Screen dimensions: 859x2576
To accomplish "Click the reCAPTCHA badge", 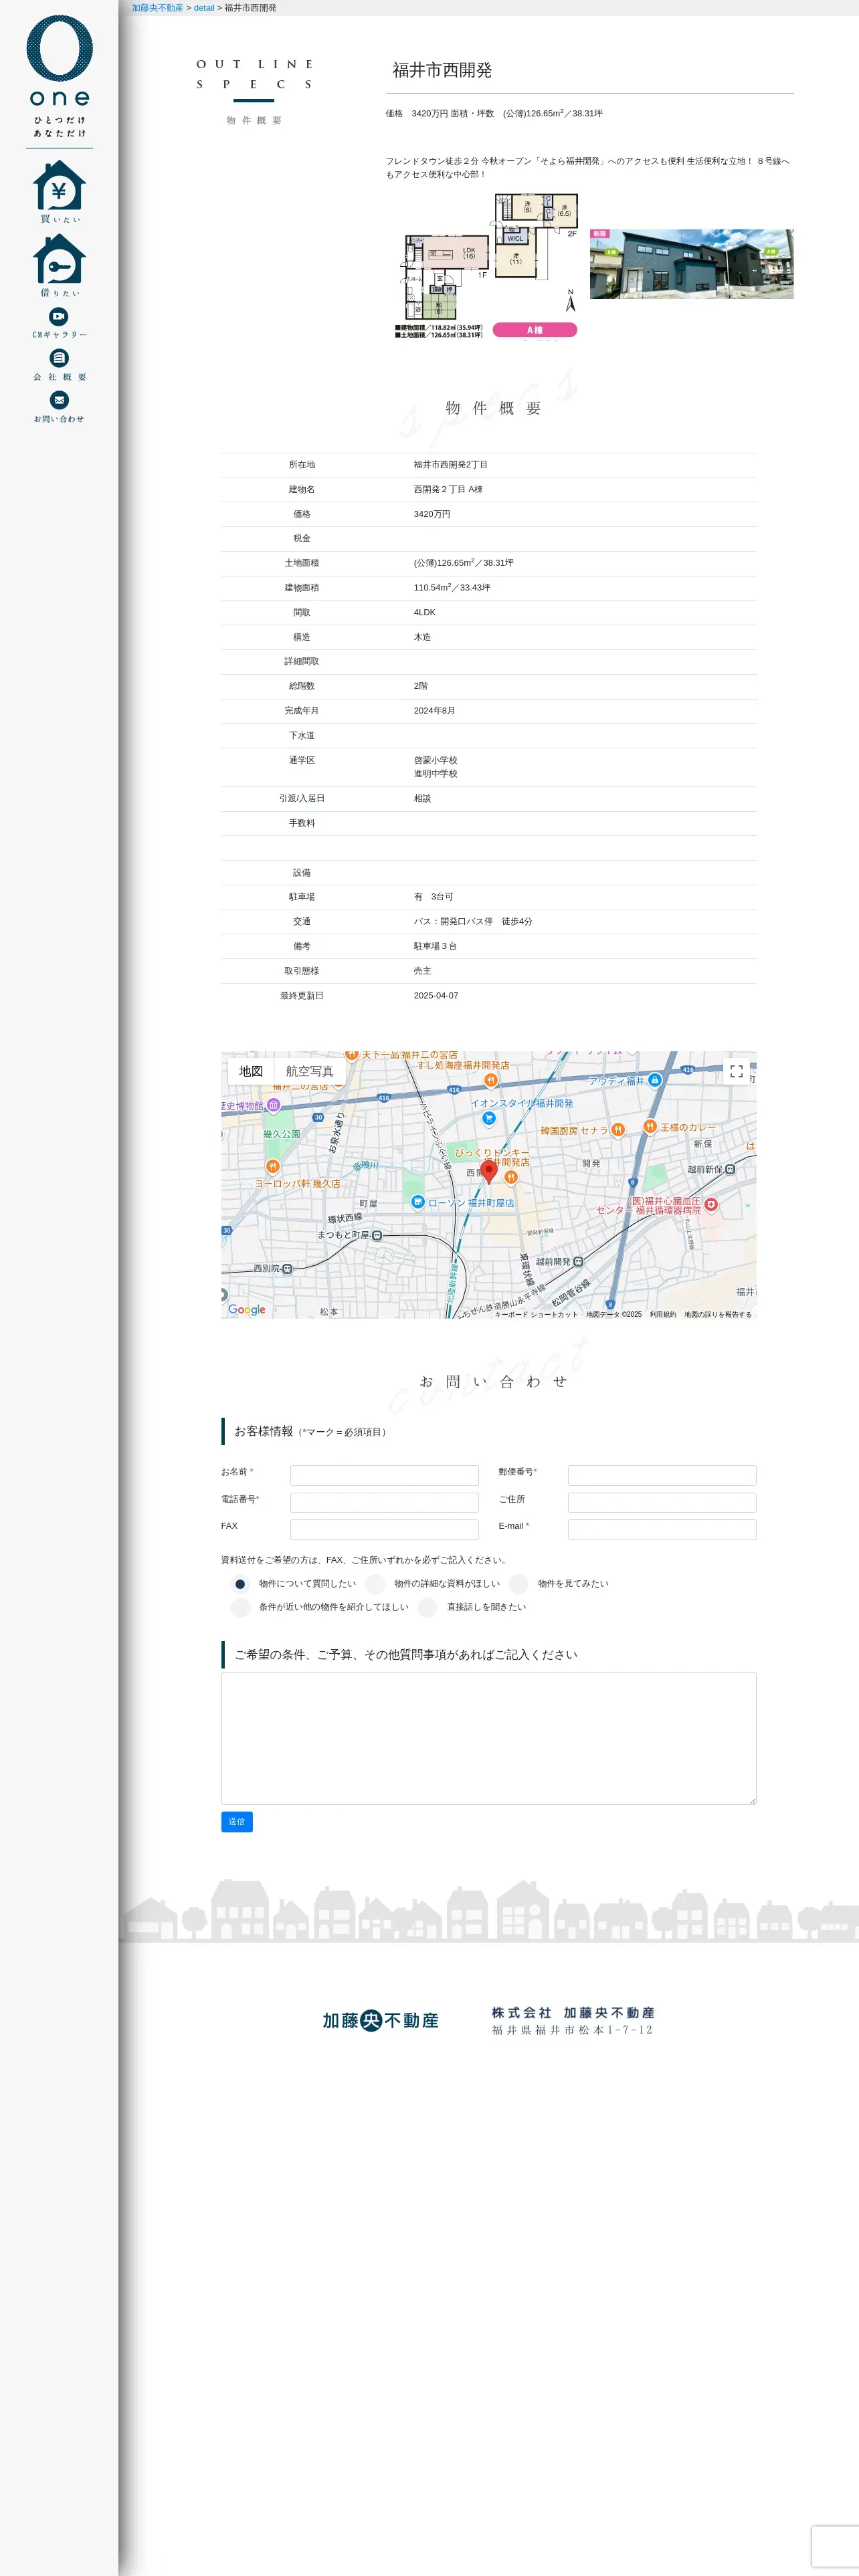I will [x=835, y=2546].
